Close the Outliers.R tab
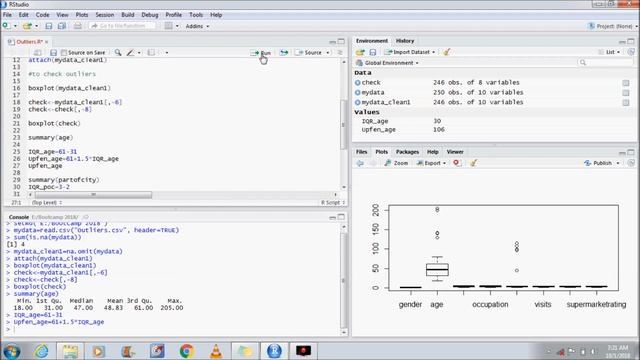The image size is (640, 360). point(47,42)
